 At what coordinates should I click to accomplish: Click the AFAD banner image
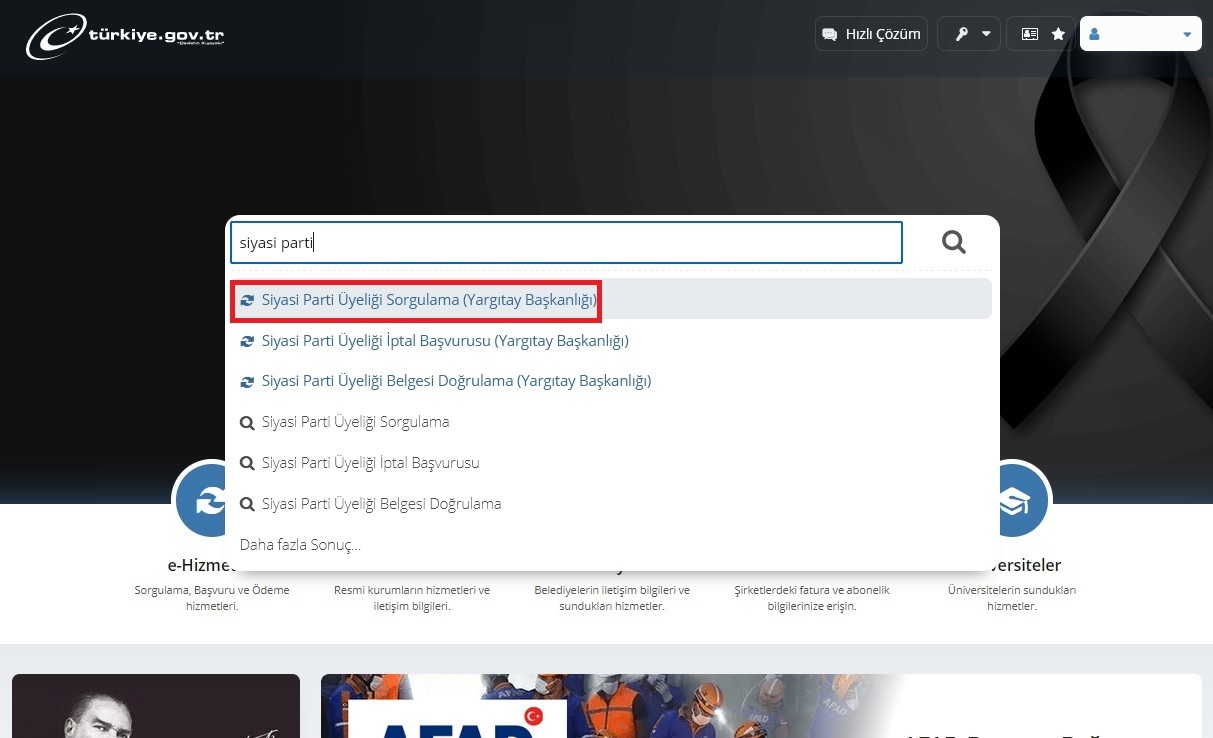coord(761,706)
